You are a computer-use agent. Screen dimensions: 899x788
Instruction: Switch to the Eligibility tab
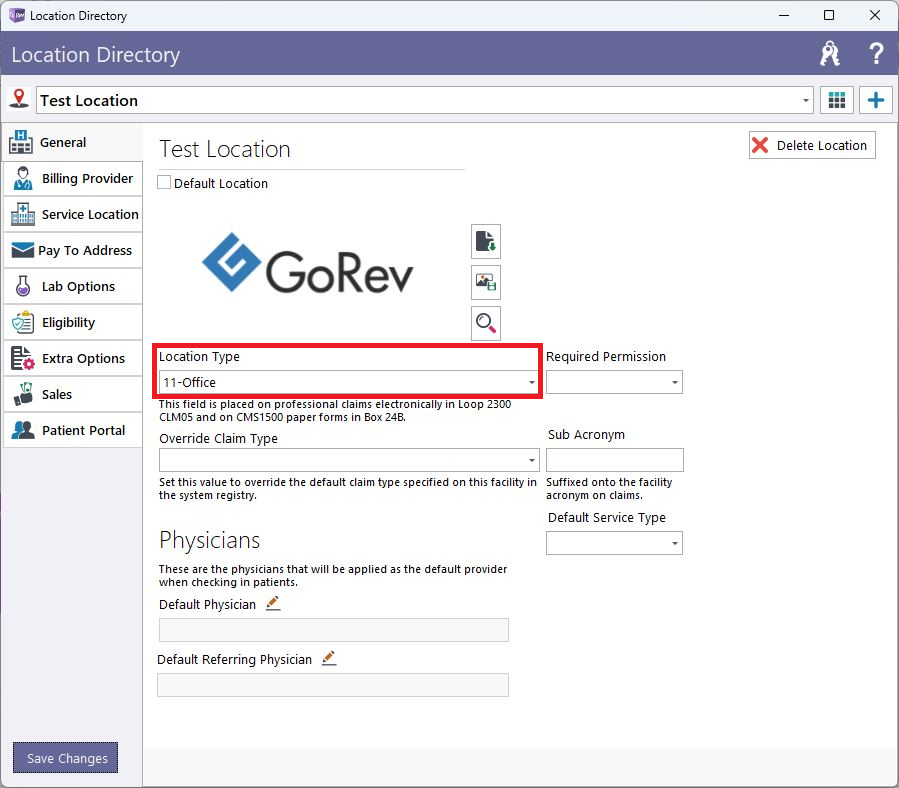73,322
